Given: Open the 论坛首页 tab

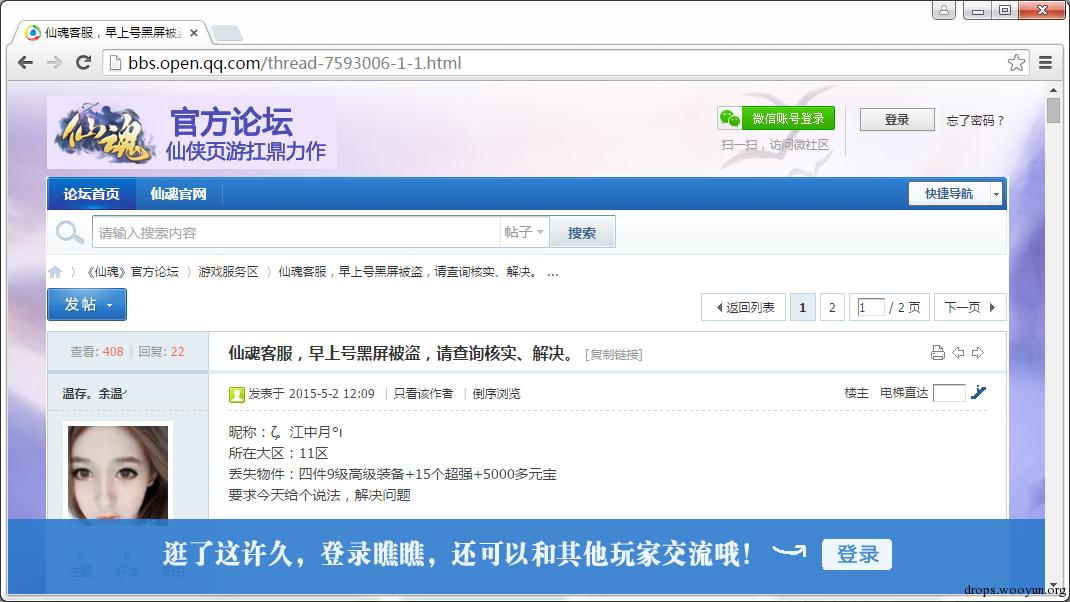Looking at the screenshot, I should (x=91, y=194).
